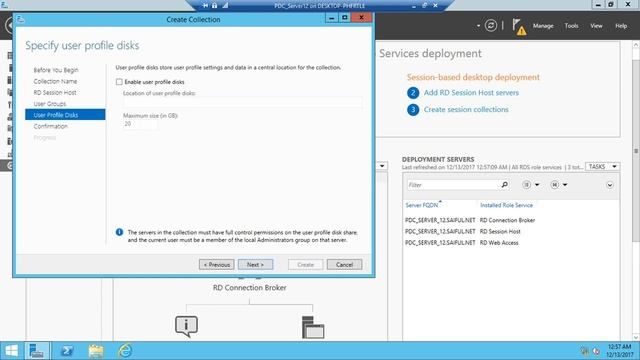
Task: Sort by Server FQDN column
Action: tap(422, 205)
